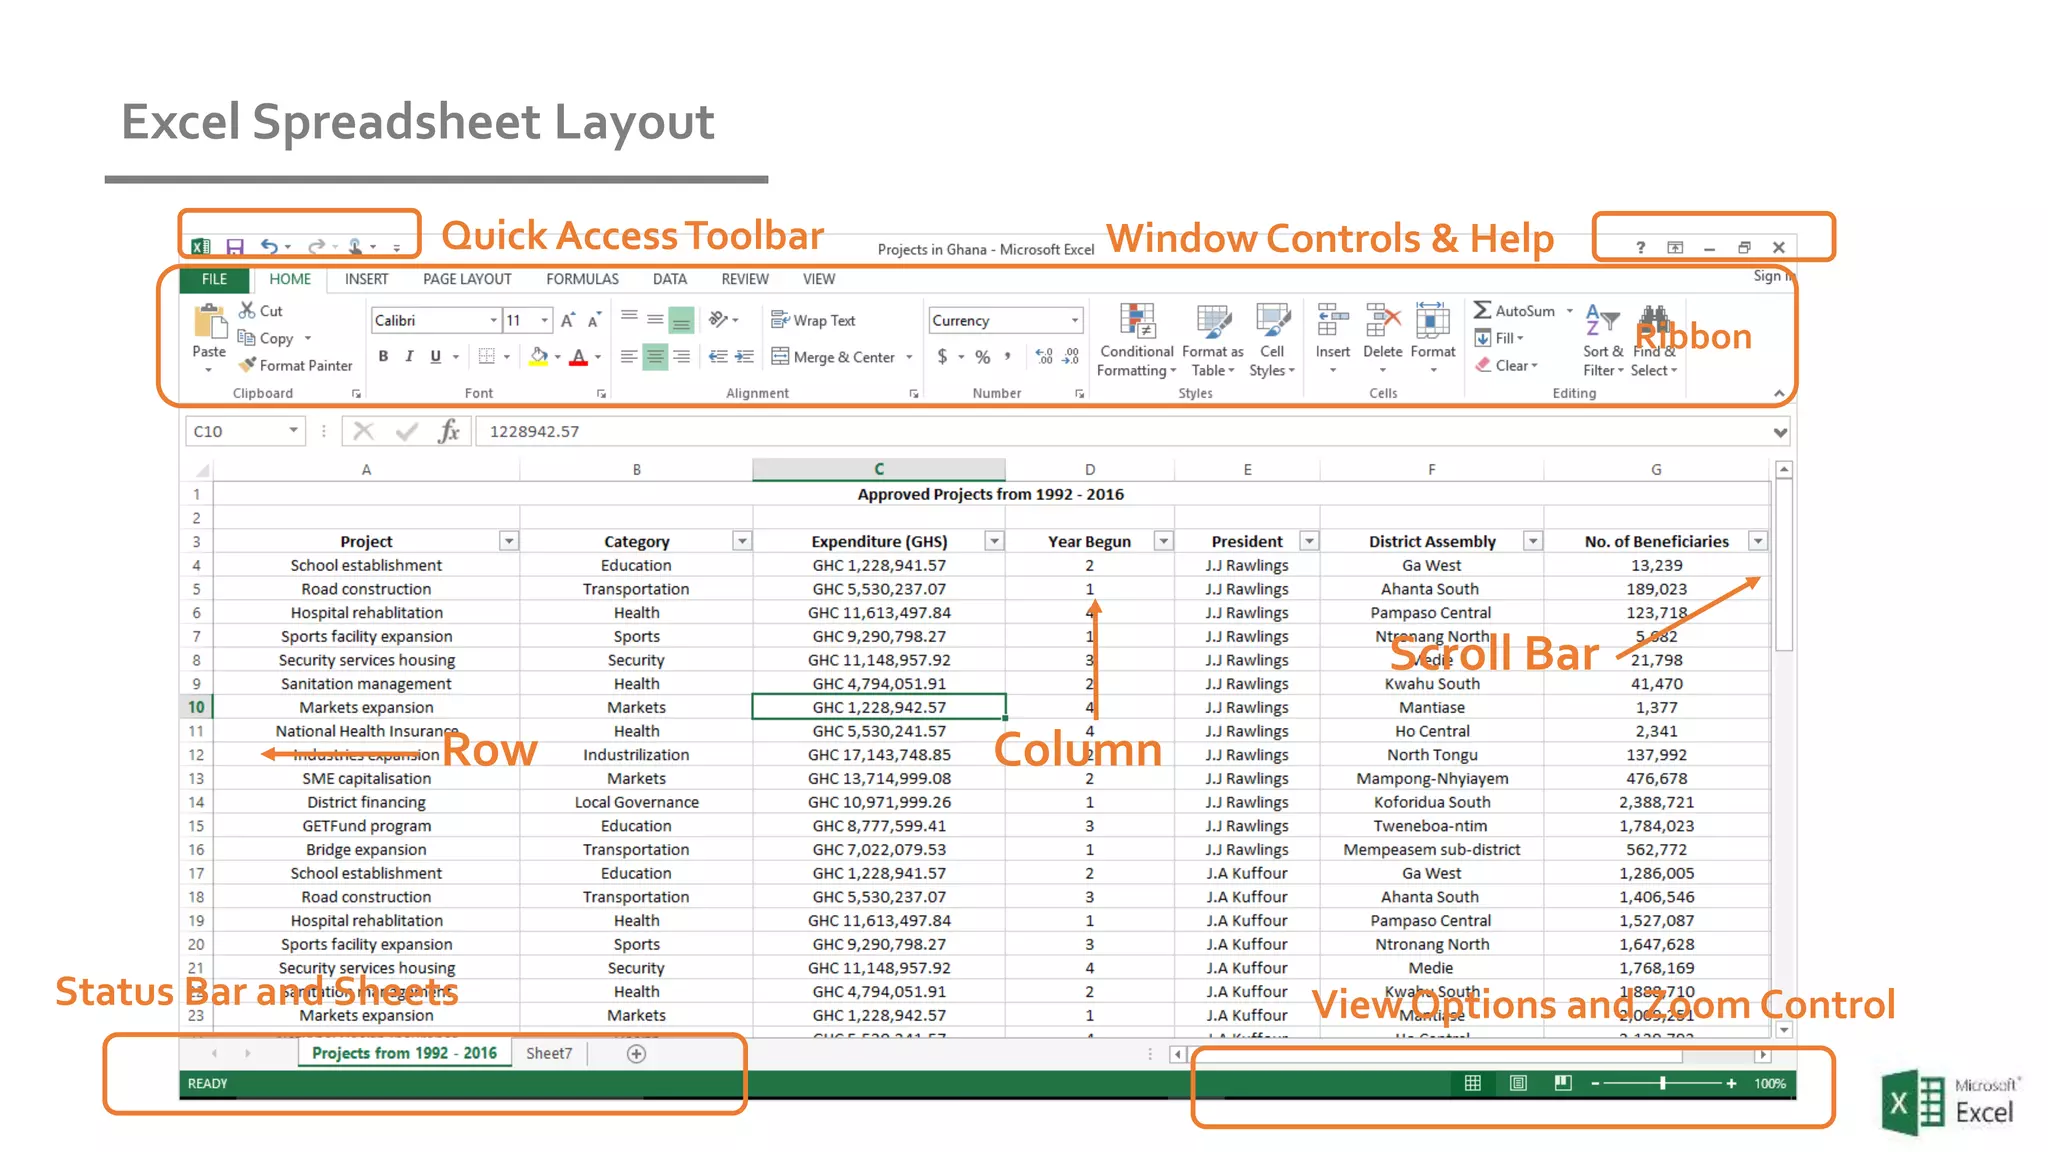Add a new sheet with plus icon
Image resolution: width=2048 pixels, height=1152 pixels.
[x=636, y=1053]
